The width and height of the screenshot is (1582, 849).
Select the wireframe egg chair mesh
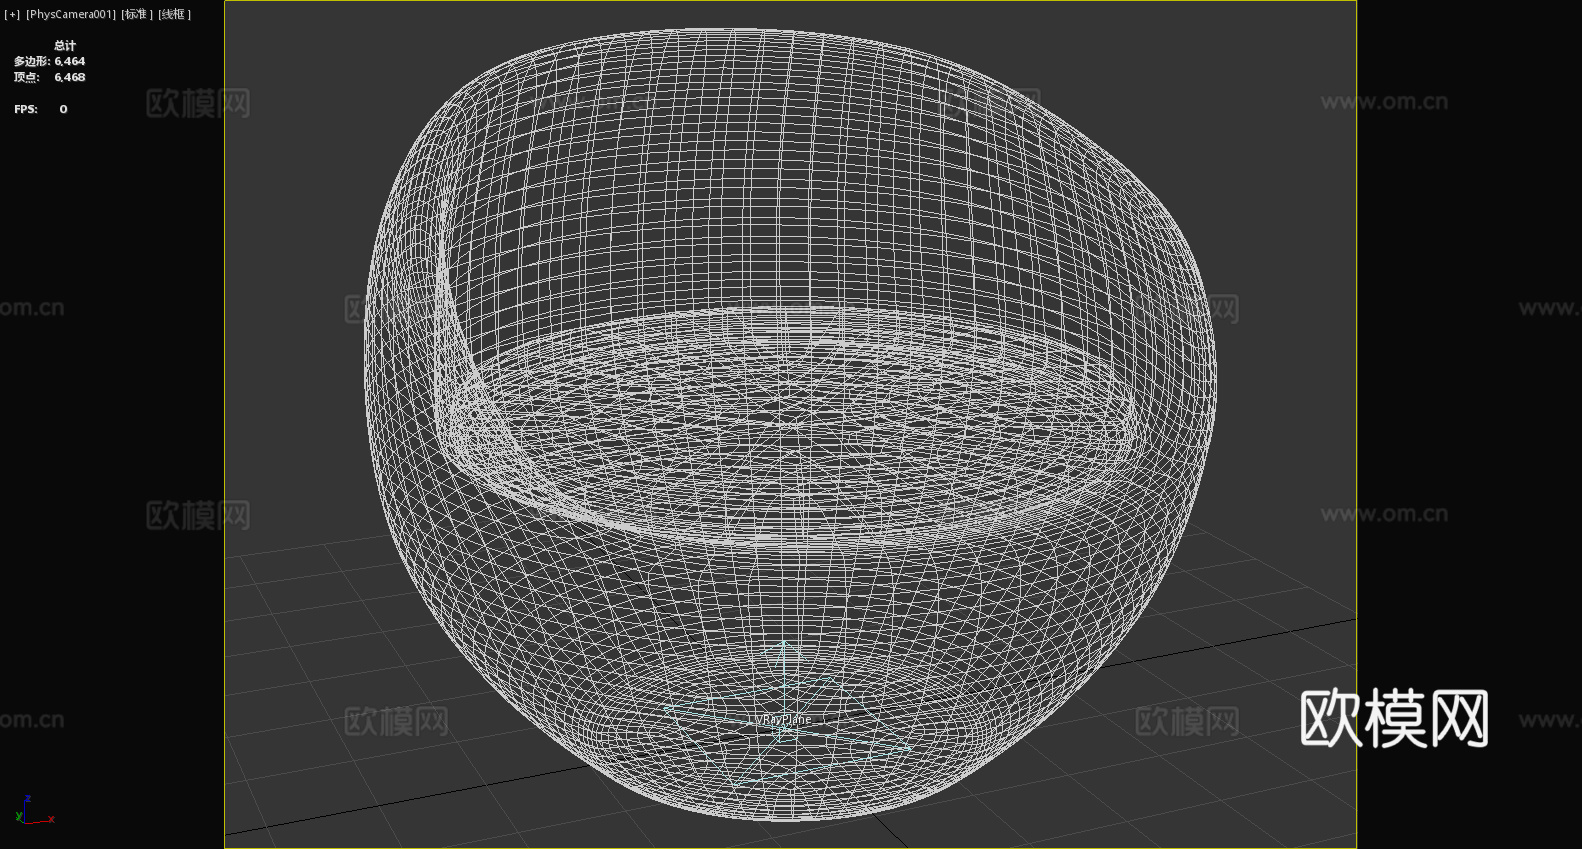click(x=790, y=425)
